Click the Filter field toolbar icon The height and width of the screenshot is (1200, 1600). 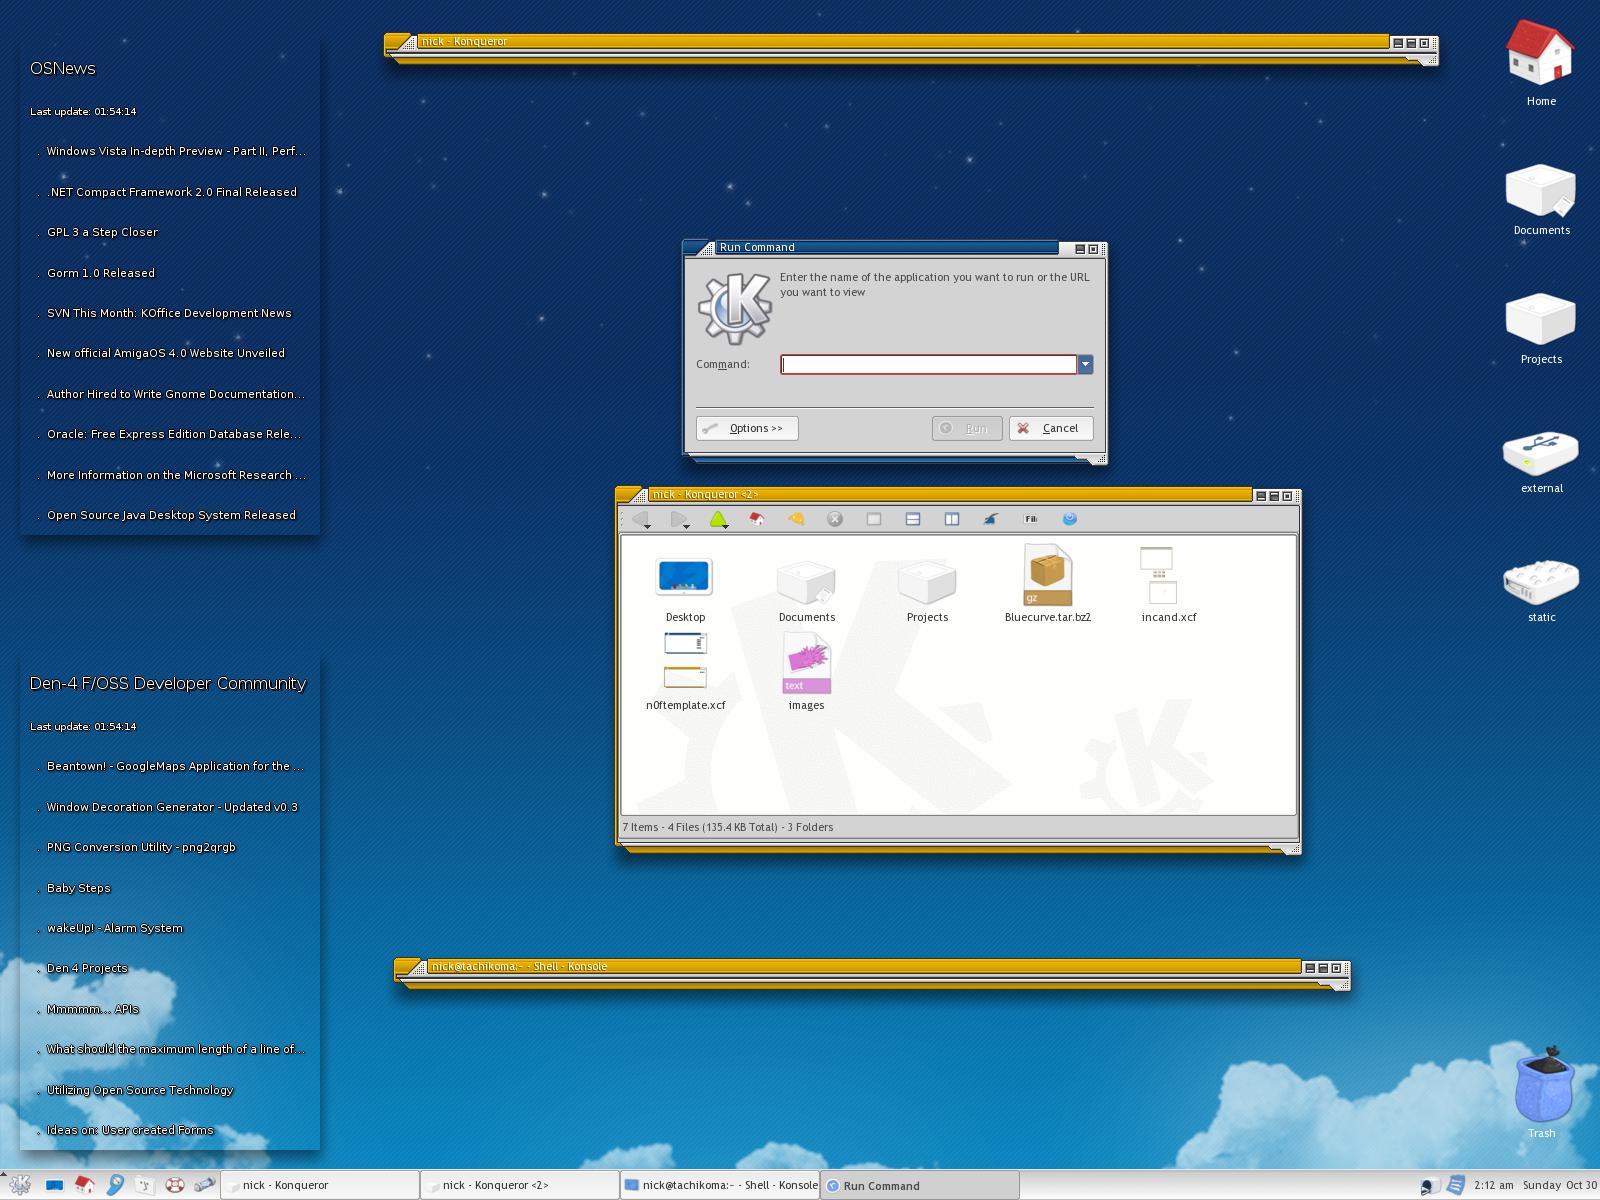(x=1031, y=519)
